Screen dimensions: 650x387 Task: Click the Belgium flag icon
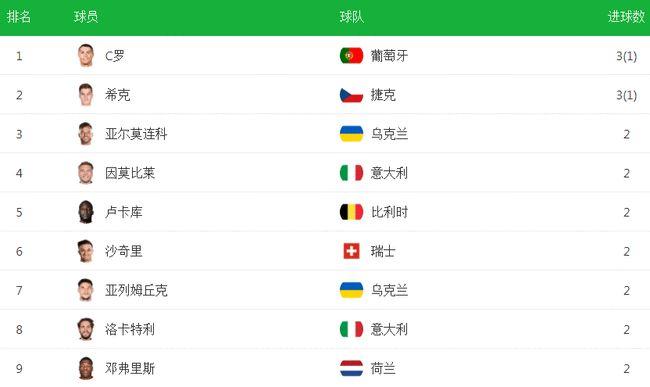click(x=351, y=212)
